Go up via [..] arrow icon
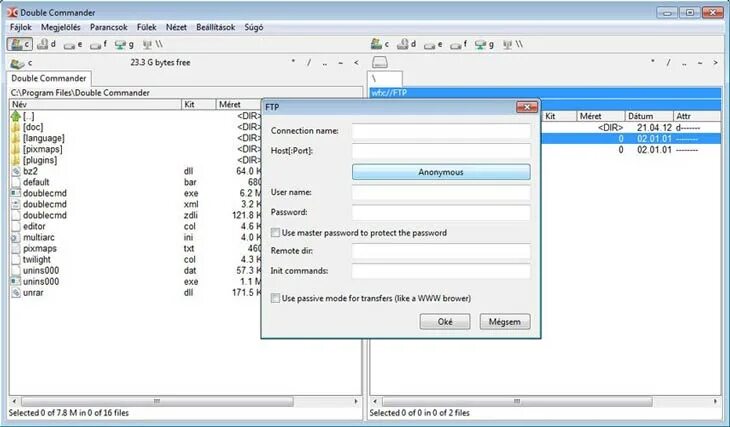This screenshot has height=427, width=730. coord(16,116)
